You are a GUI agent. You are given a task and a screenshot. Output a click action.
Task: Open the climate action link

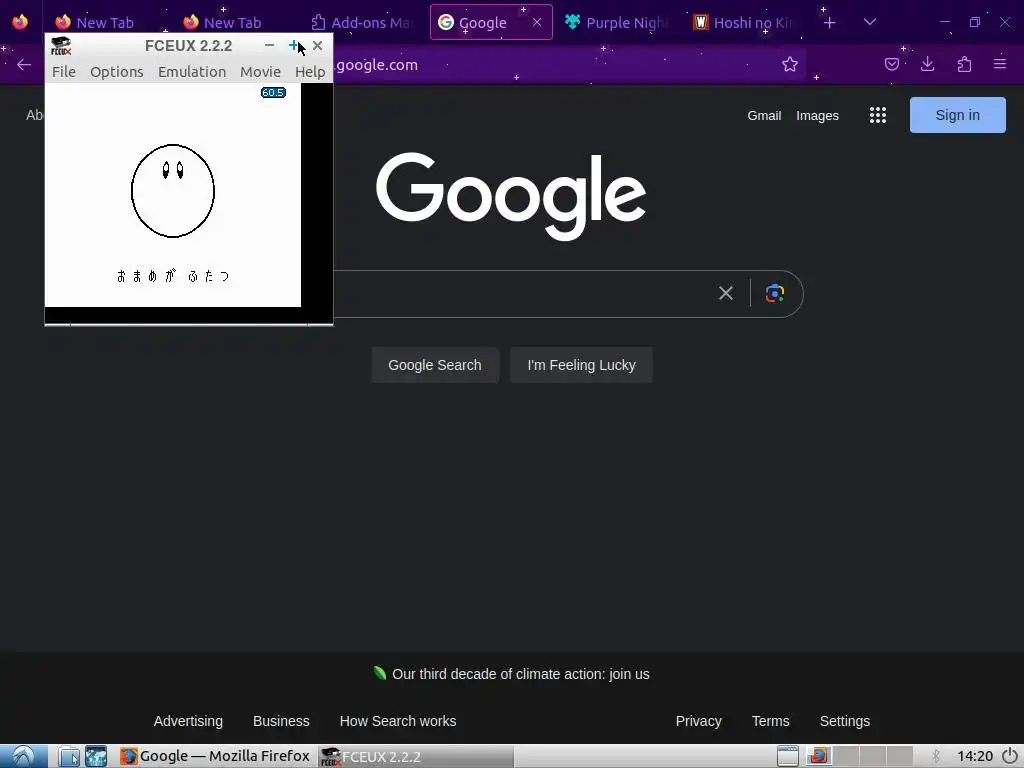click(x=520, y=674)
